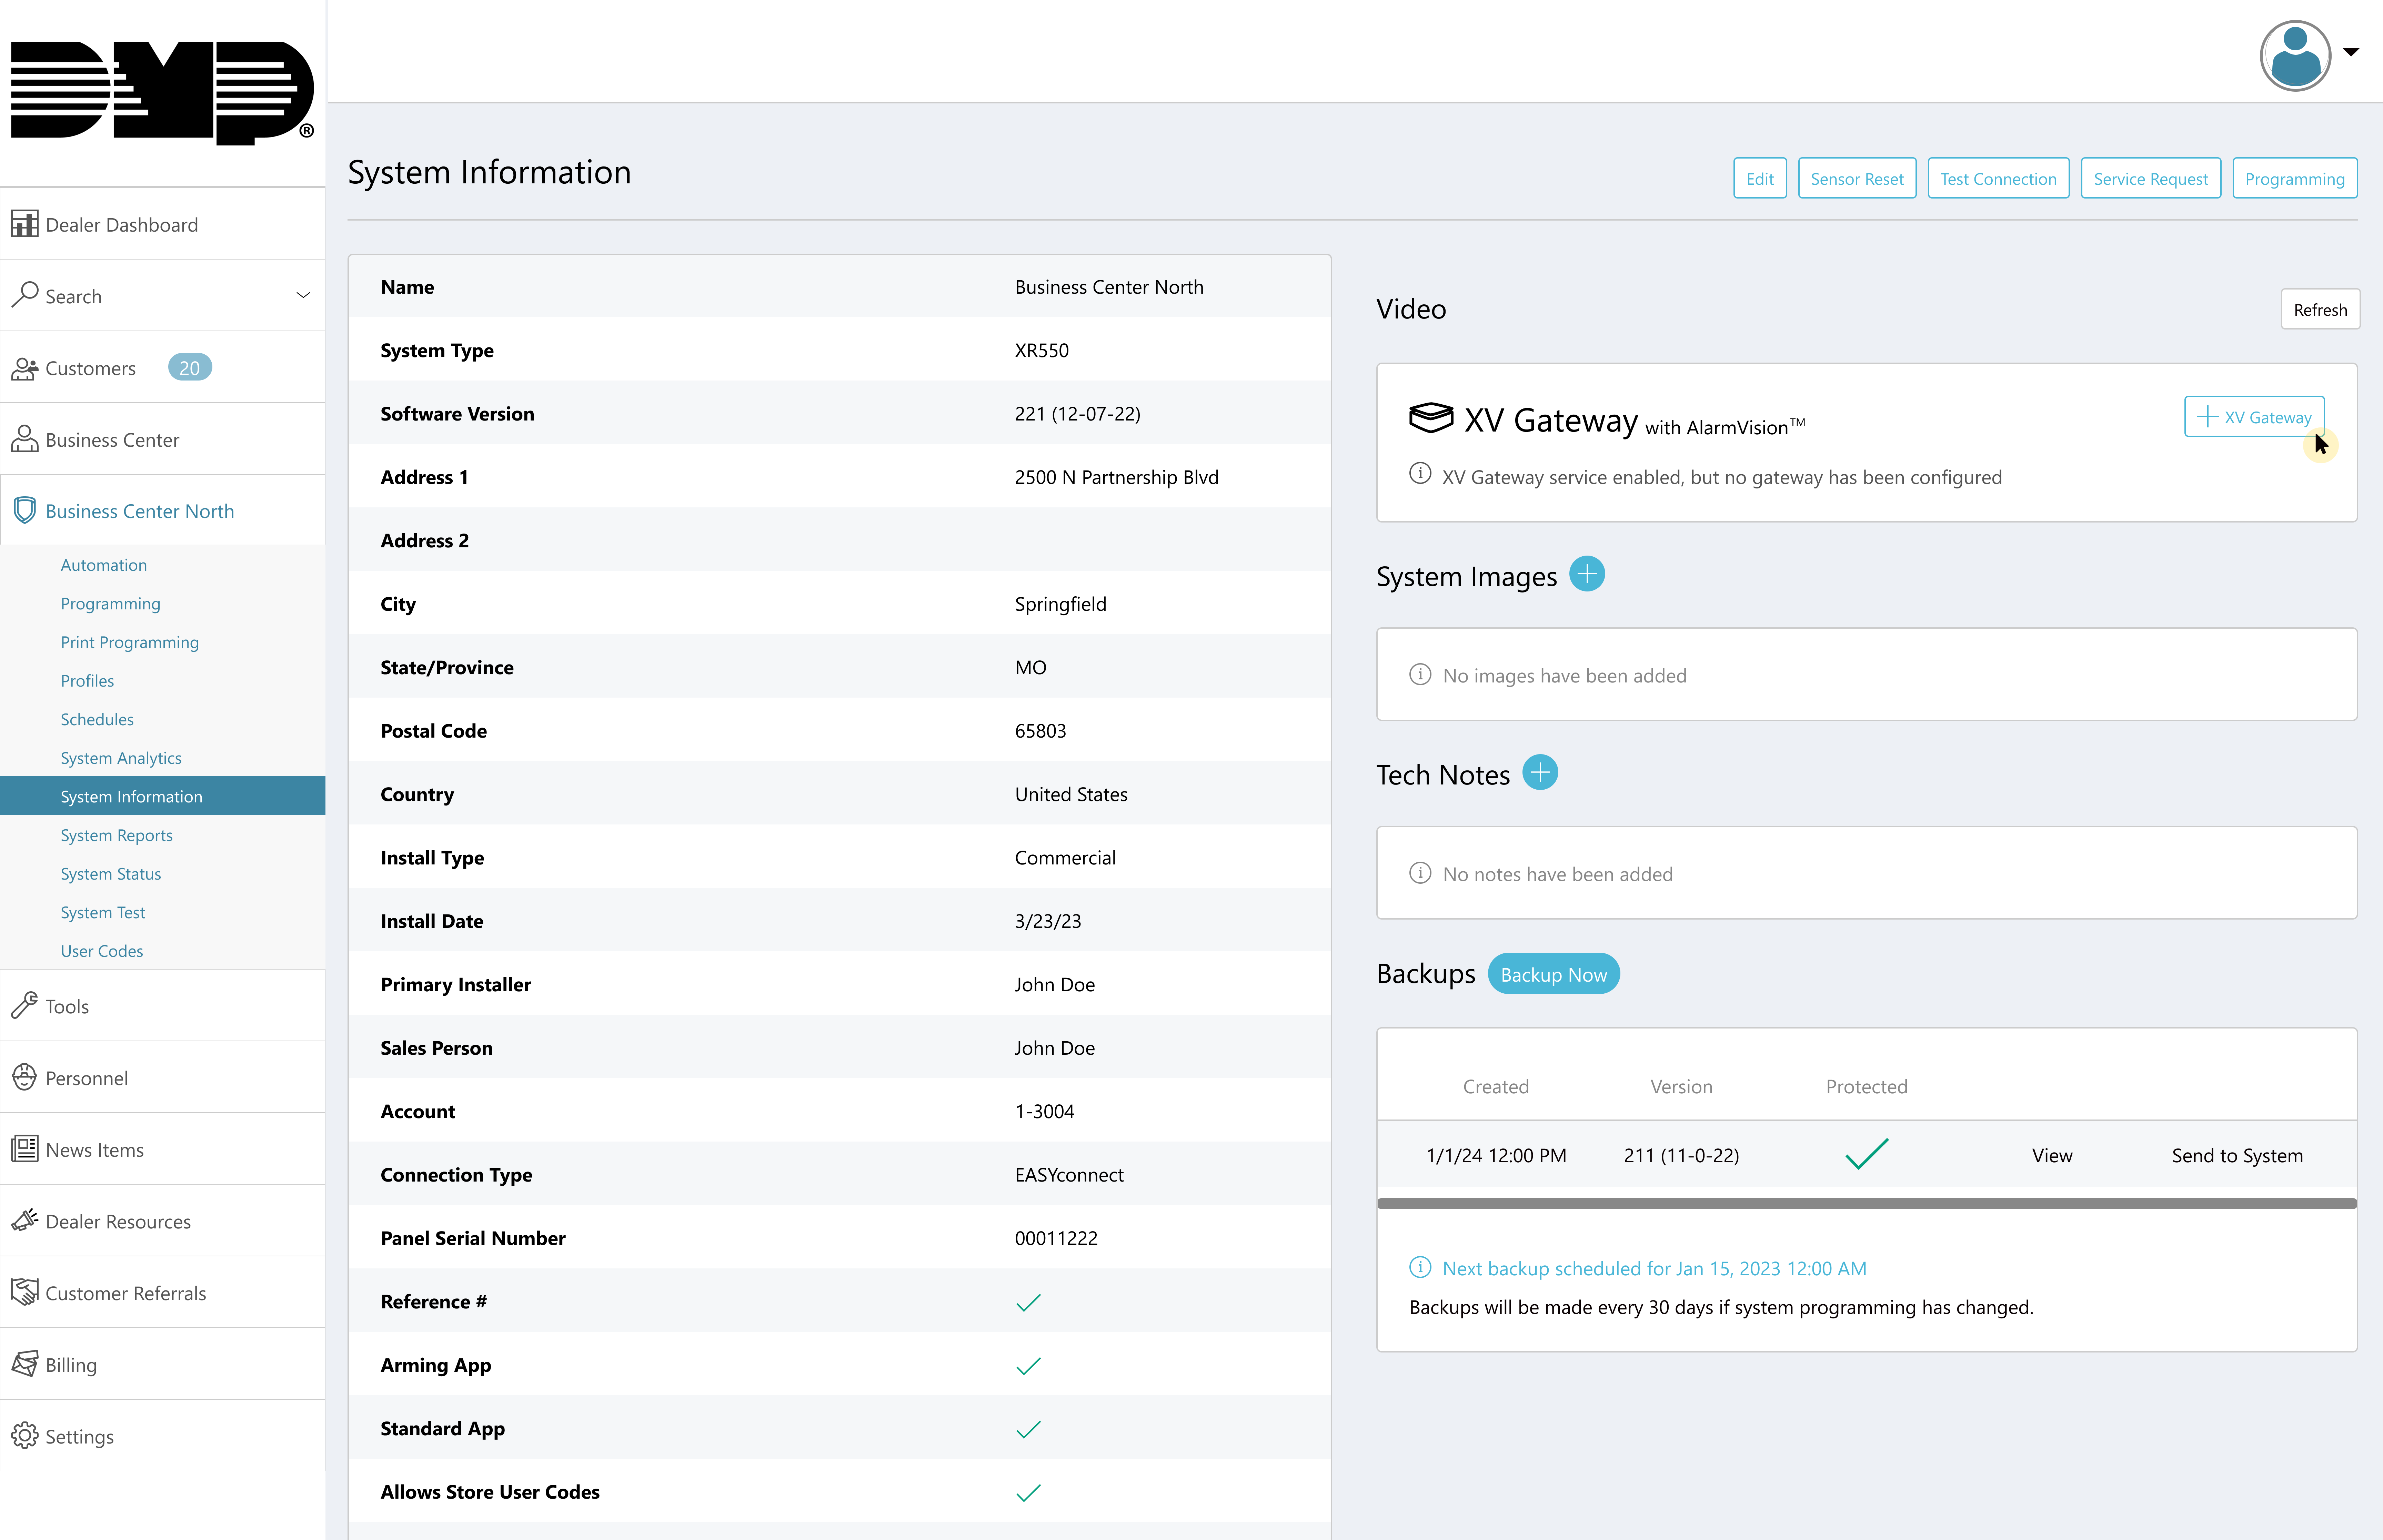Click info icon beside next backup schedule

pyautogui.click(x=1420, y=1267)
